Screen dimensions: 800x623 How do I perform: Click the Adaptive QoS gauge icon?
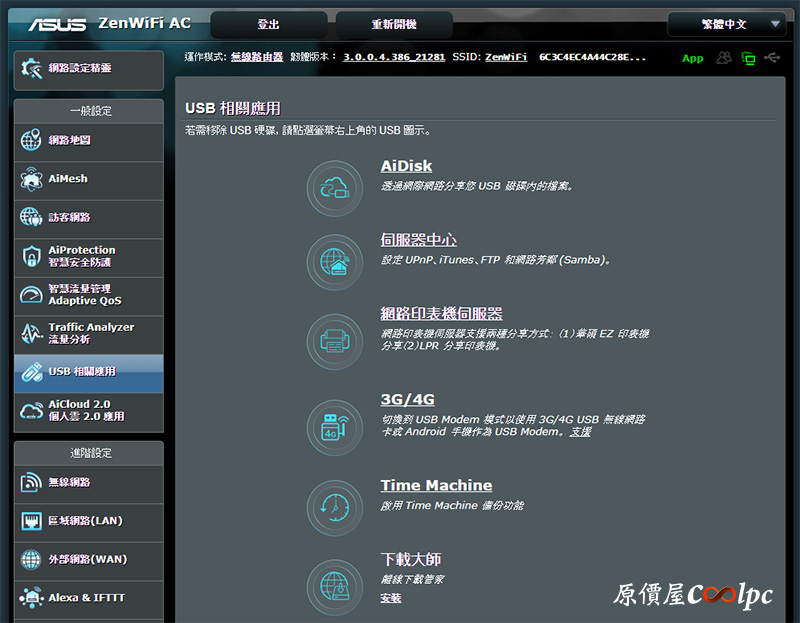click(x=31, y=294)
